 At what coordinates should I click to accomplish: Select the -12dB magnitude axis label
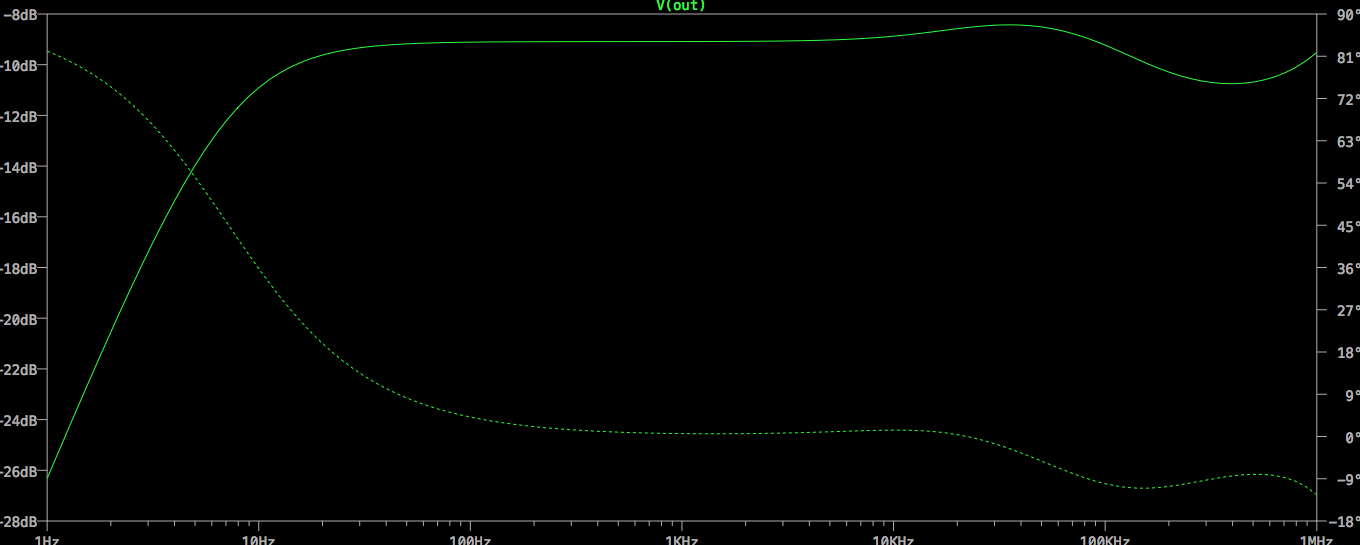point(18,117)
